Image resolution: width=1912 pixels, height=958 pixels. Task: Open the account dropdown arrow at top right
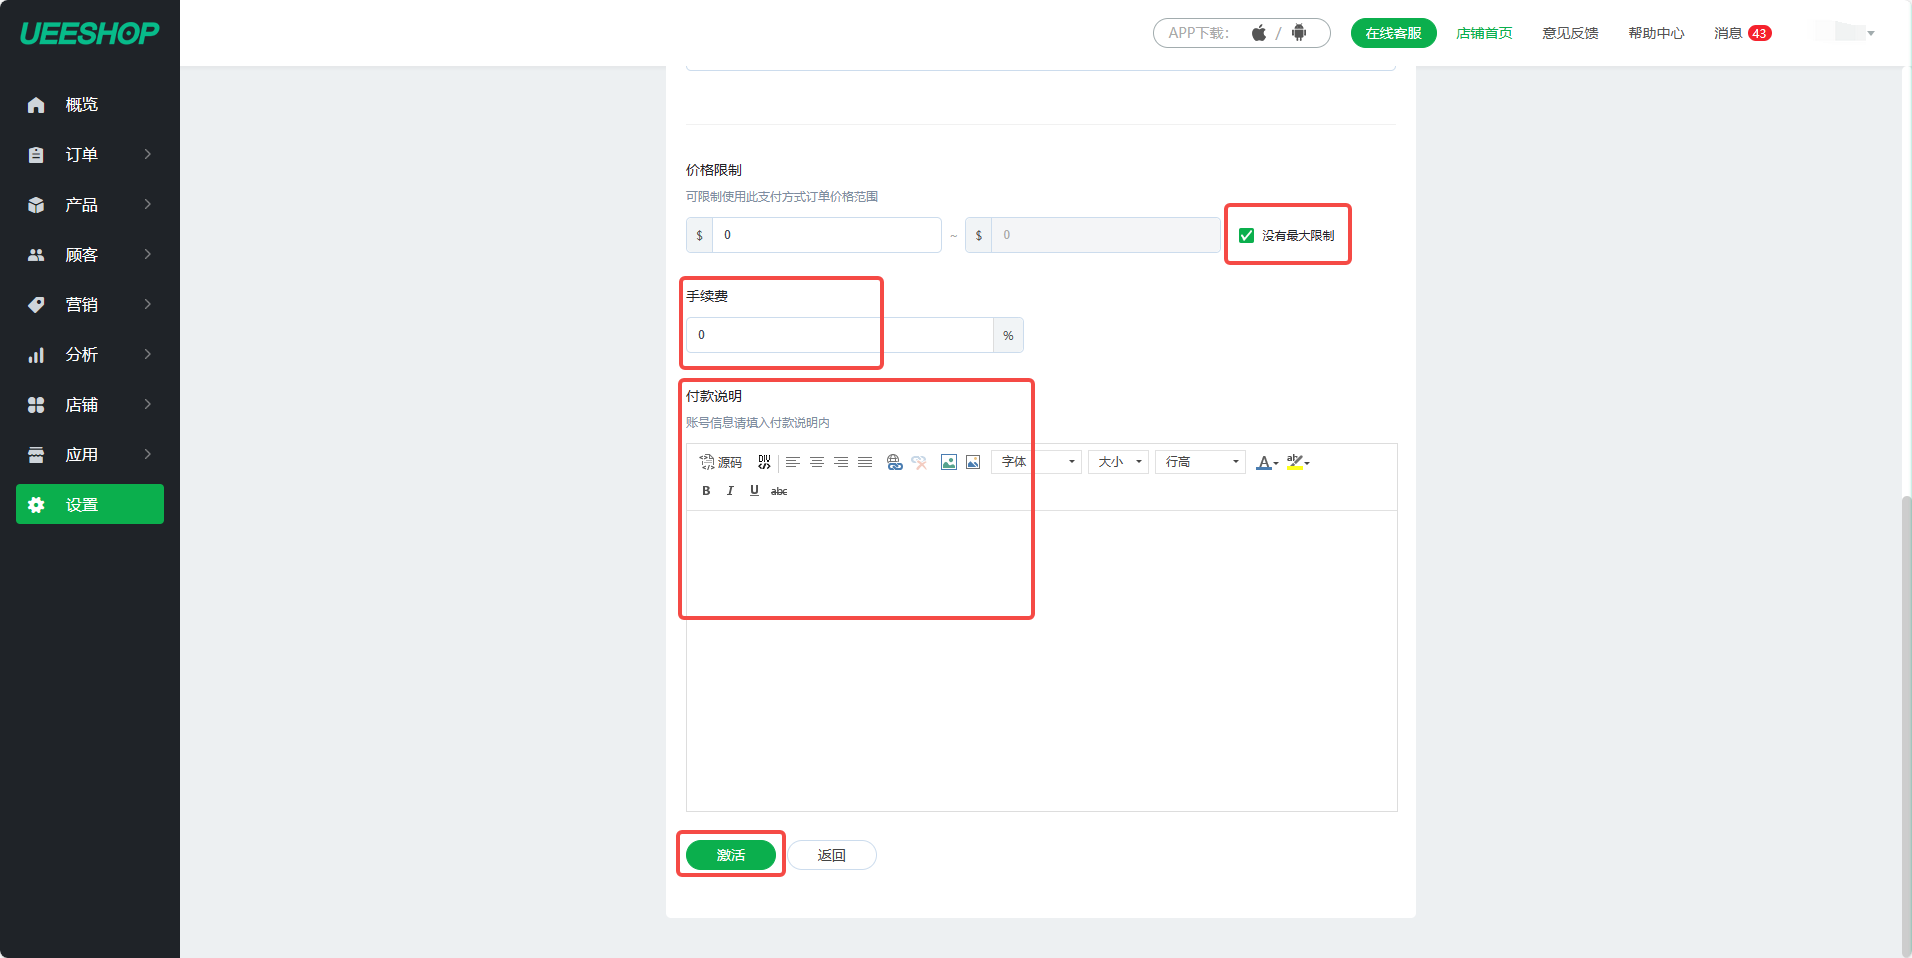point(1871,33)
